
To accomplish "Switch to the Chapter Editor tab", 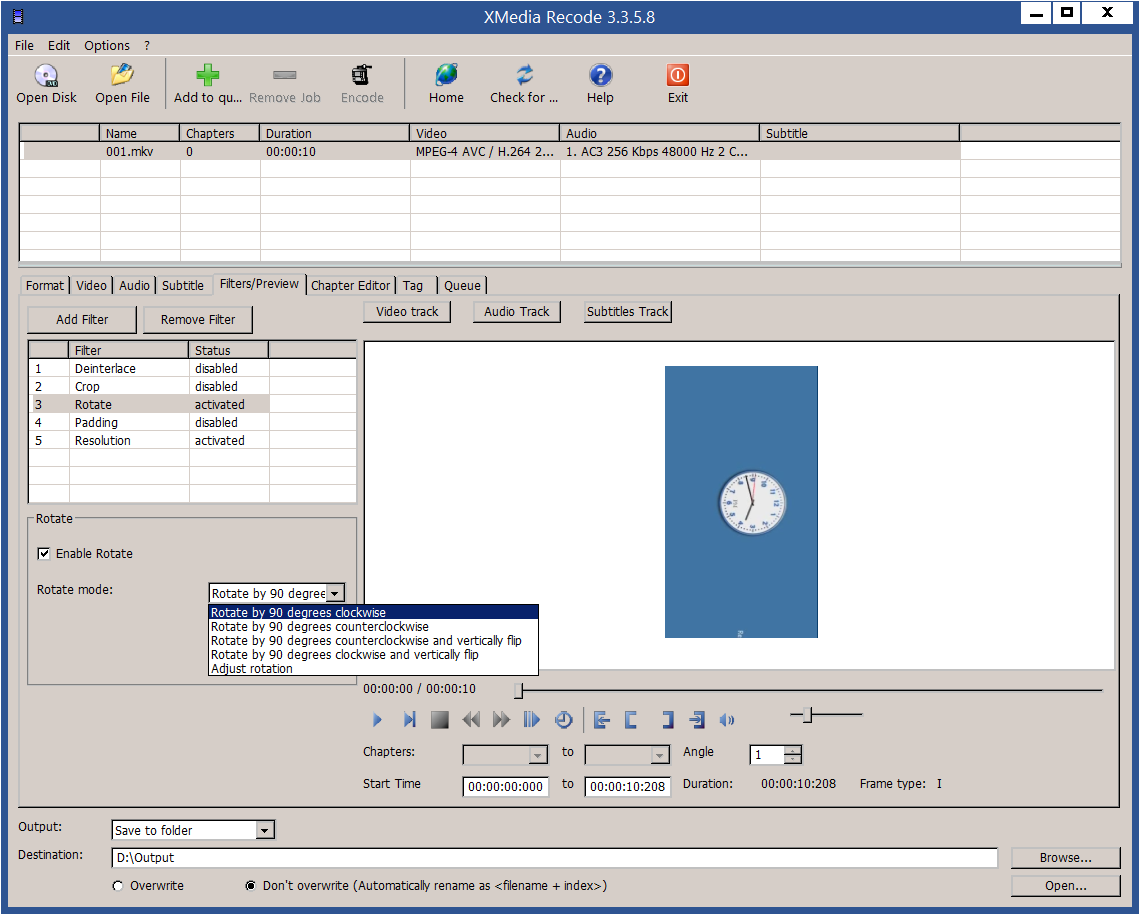I will point(350,286).
